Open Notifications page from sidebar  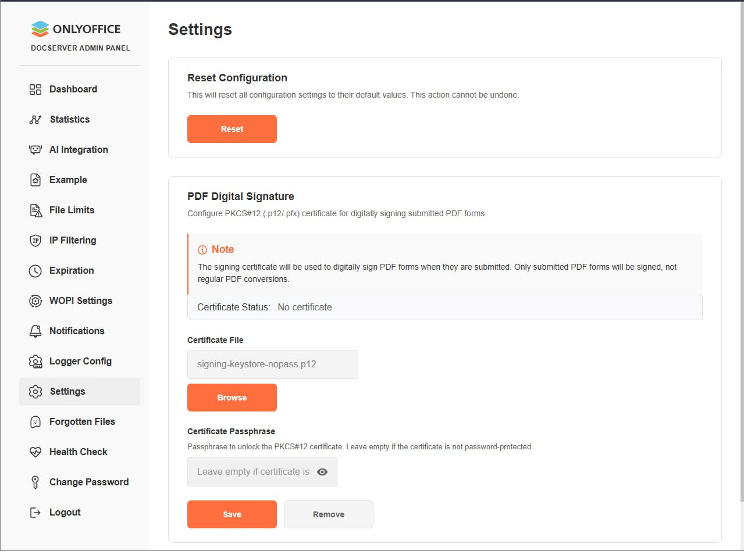(77, 331)
